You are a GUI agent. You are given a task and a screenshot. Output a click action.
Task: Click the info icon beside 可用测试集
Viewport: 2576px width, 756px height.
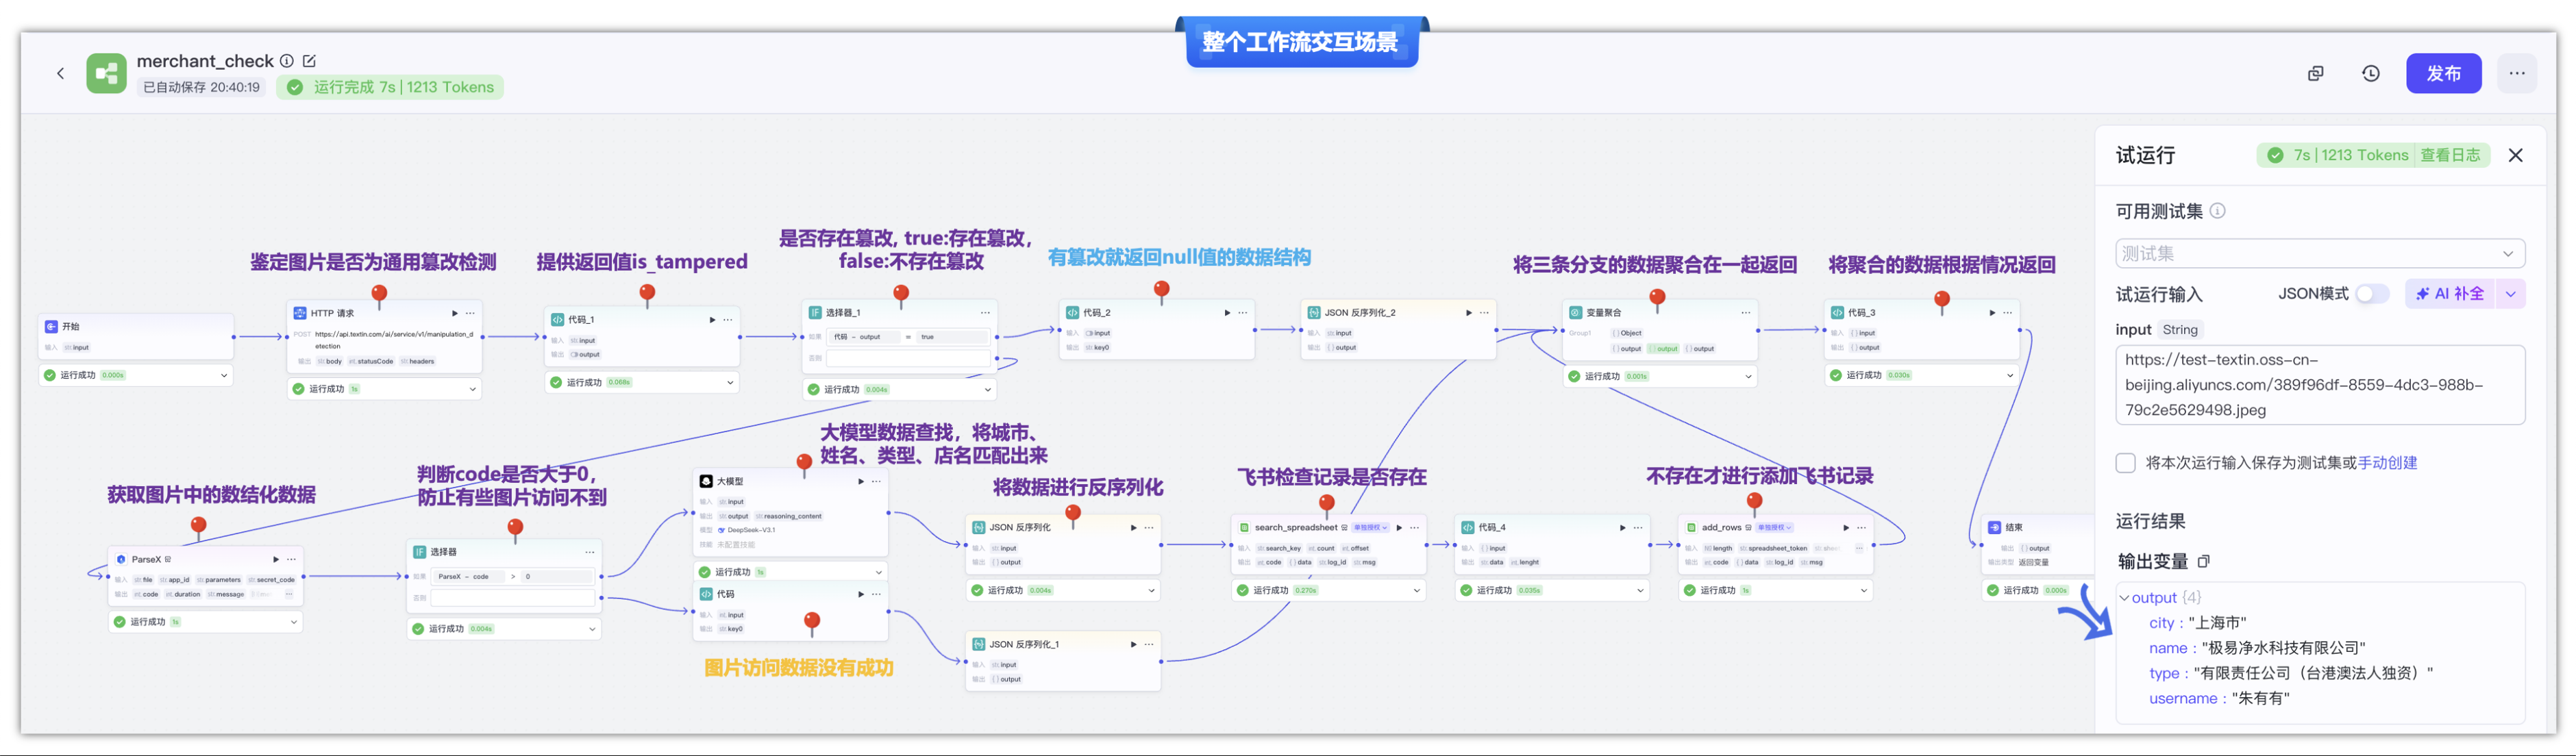point(2217,211)
